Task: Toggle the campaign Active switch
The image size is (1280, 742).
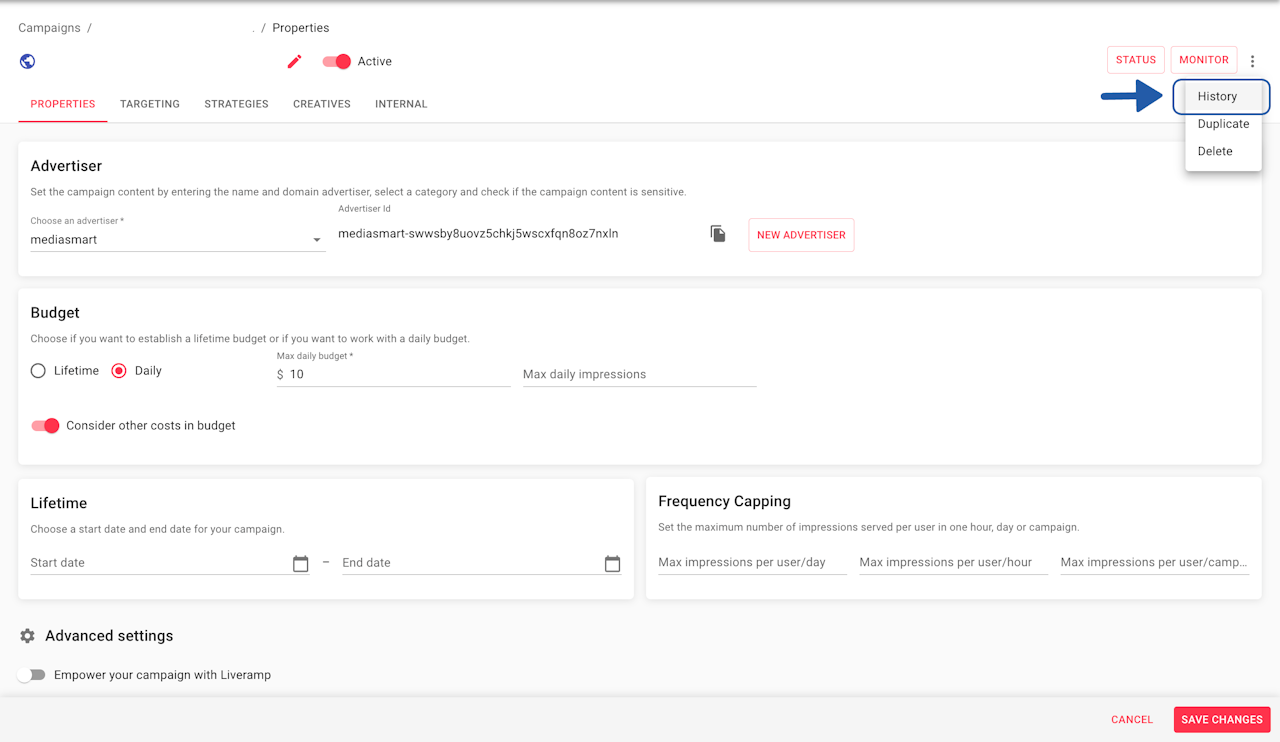Action: click(337, 61)
